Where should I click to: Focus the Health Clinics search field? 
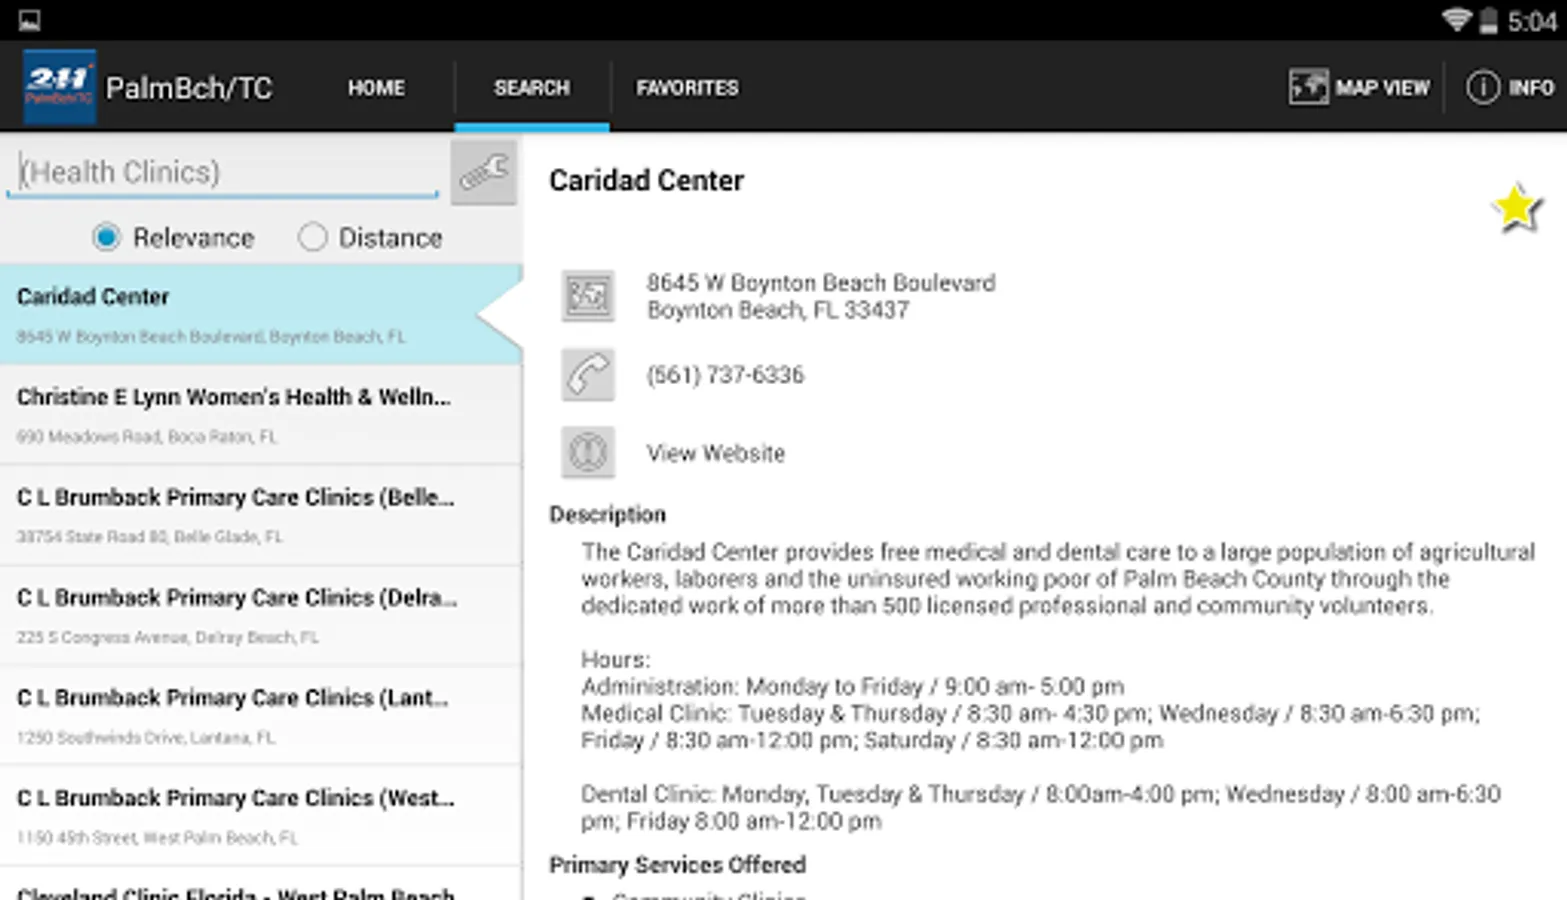[223, 172]
